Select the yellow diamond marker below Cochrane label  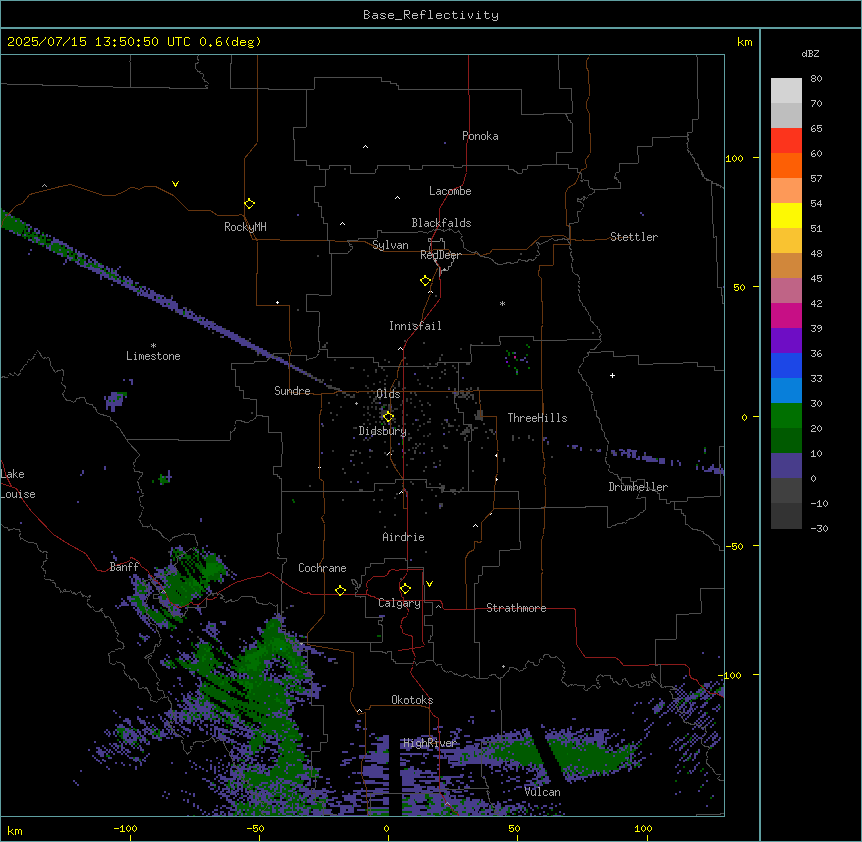[x=340, y=590]
